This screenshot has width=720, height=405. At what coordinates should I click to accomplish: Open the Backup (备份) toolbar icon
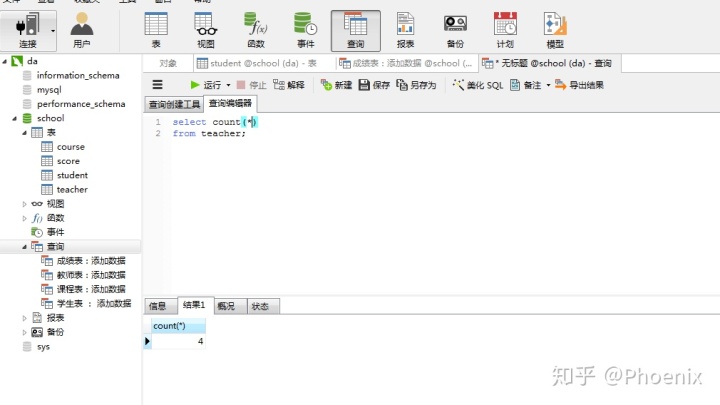click(455, 30)
